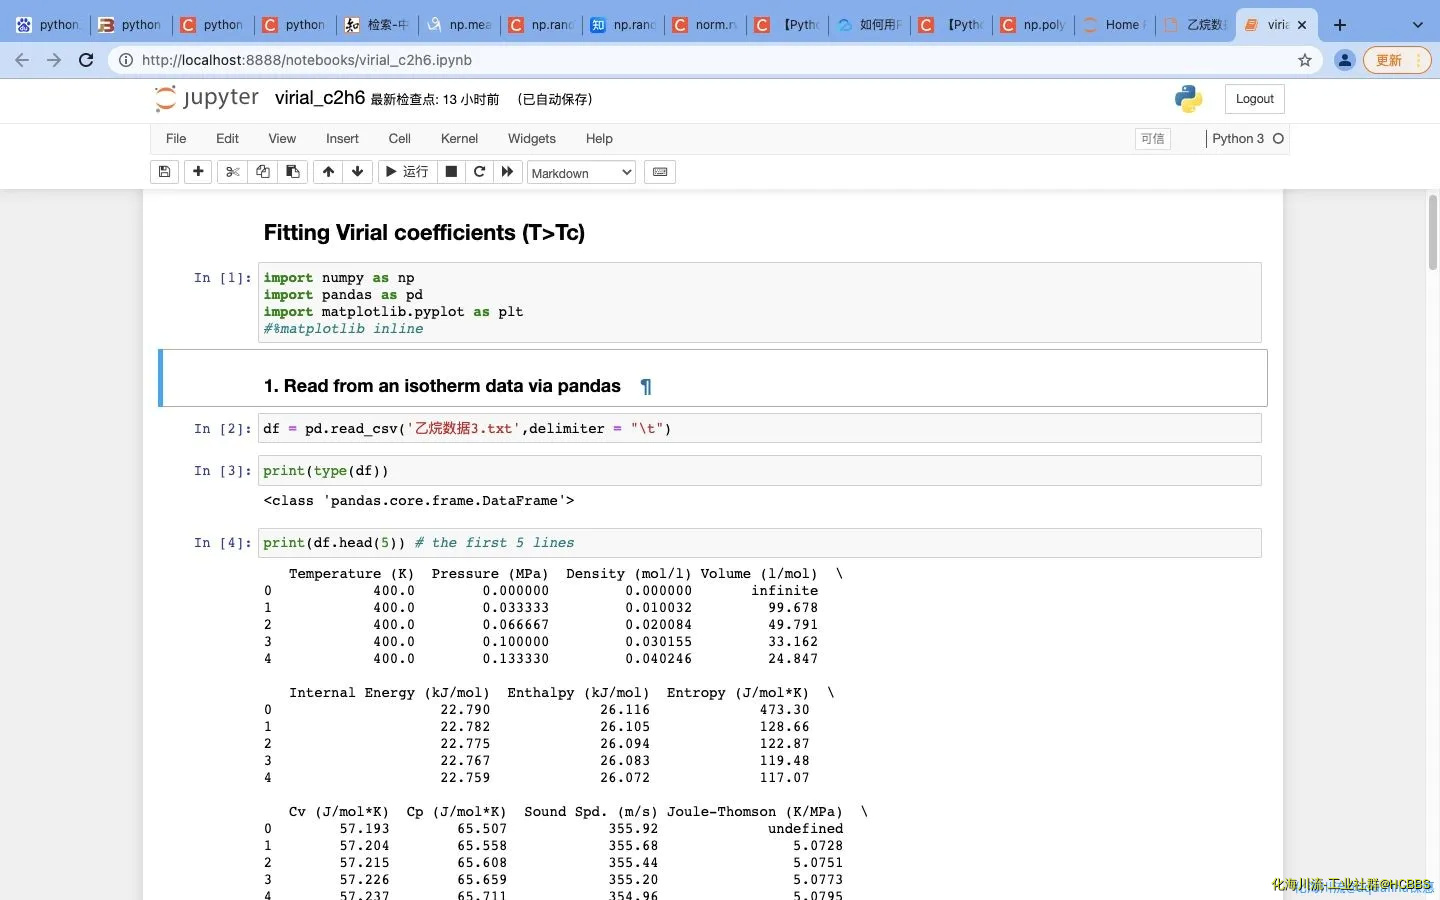Open the View menu

[282, 138]
